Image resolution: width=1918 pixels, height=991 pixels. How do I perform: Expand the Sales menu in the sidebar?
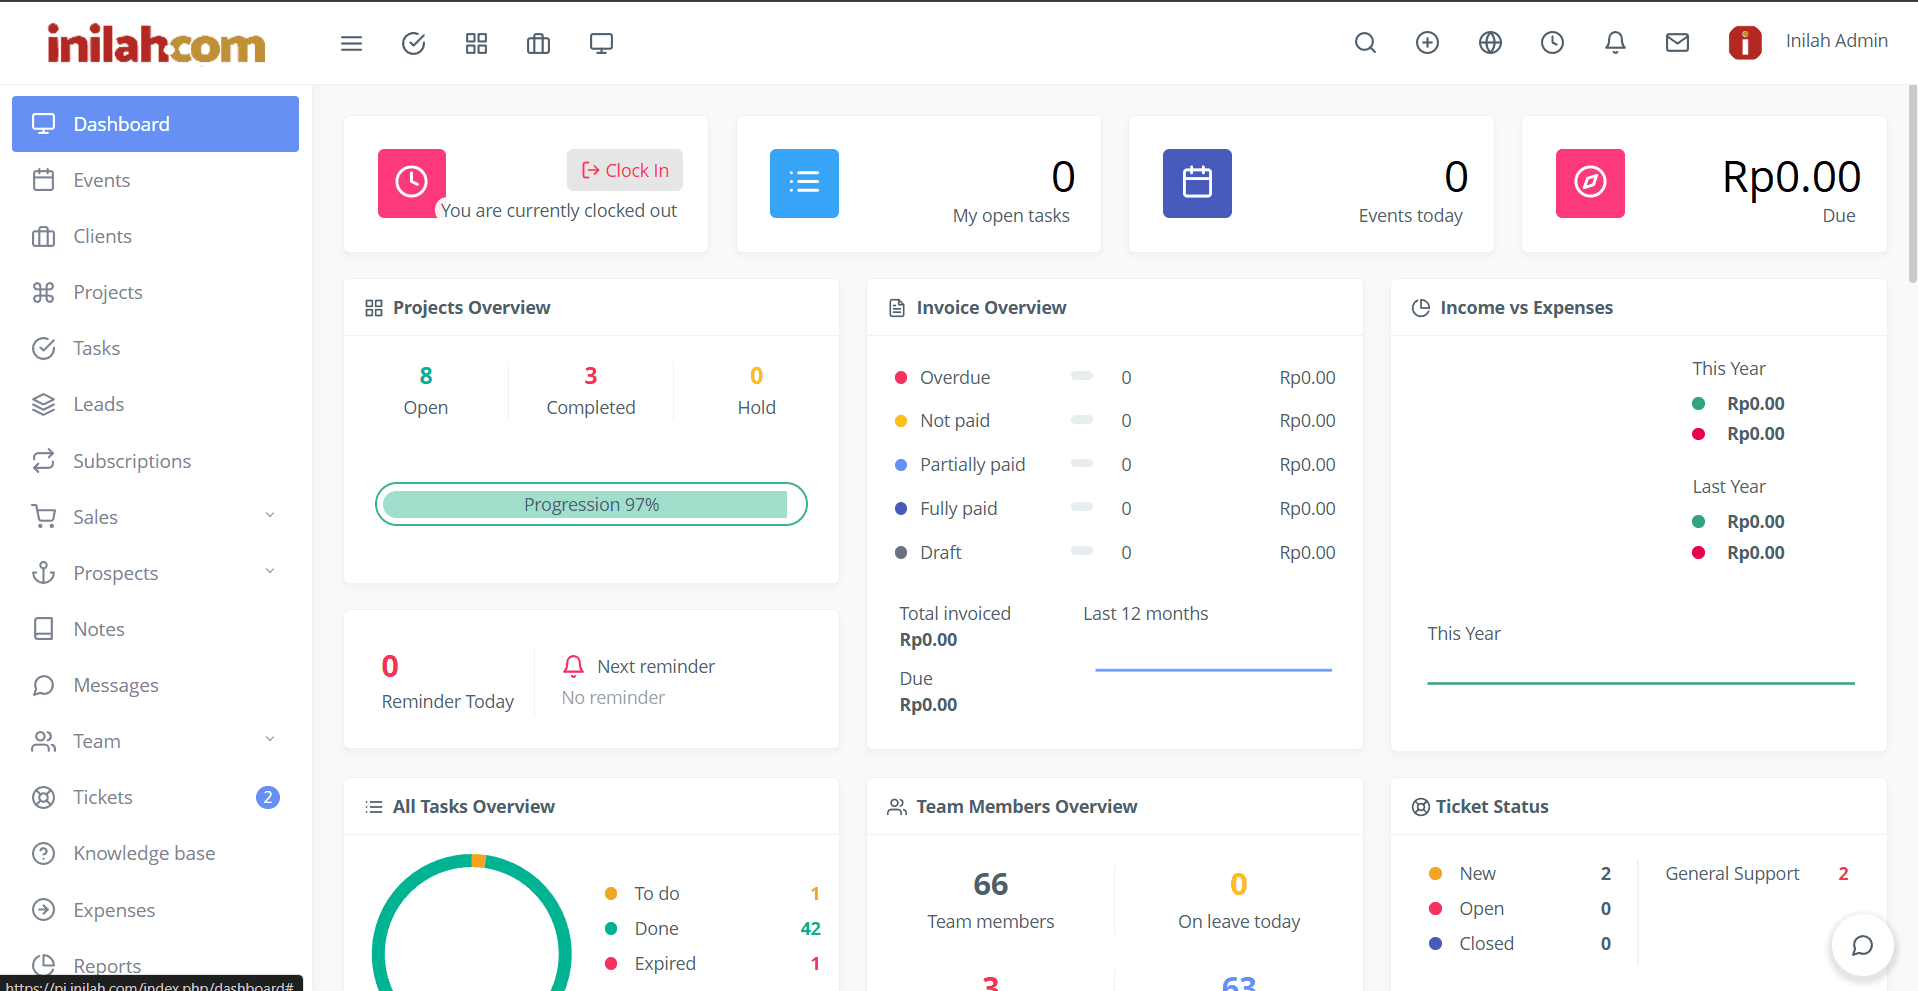coord(97,516)
